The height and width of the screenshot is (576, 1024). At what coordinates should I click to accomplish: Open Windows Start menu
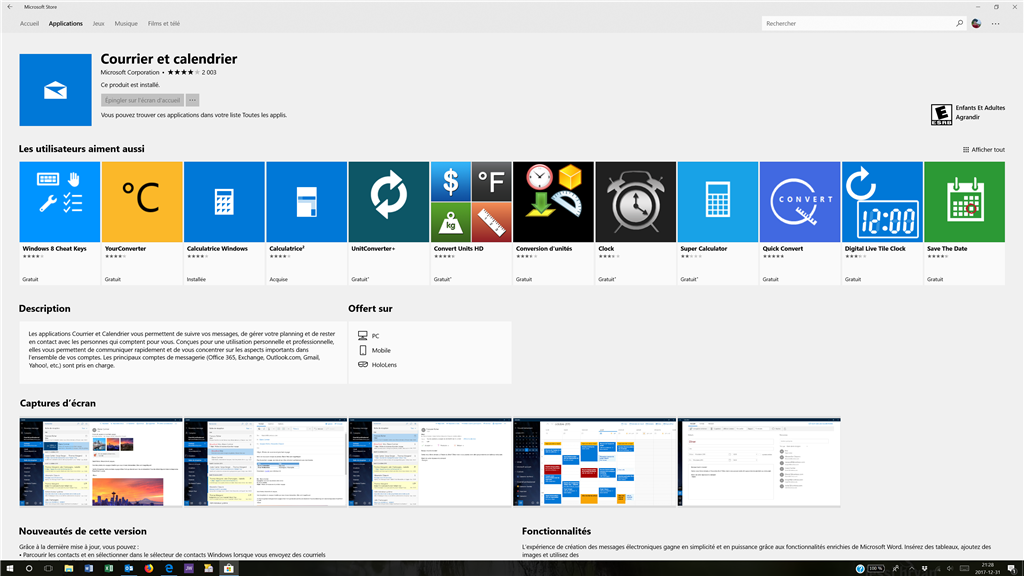coord(9,568)
